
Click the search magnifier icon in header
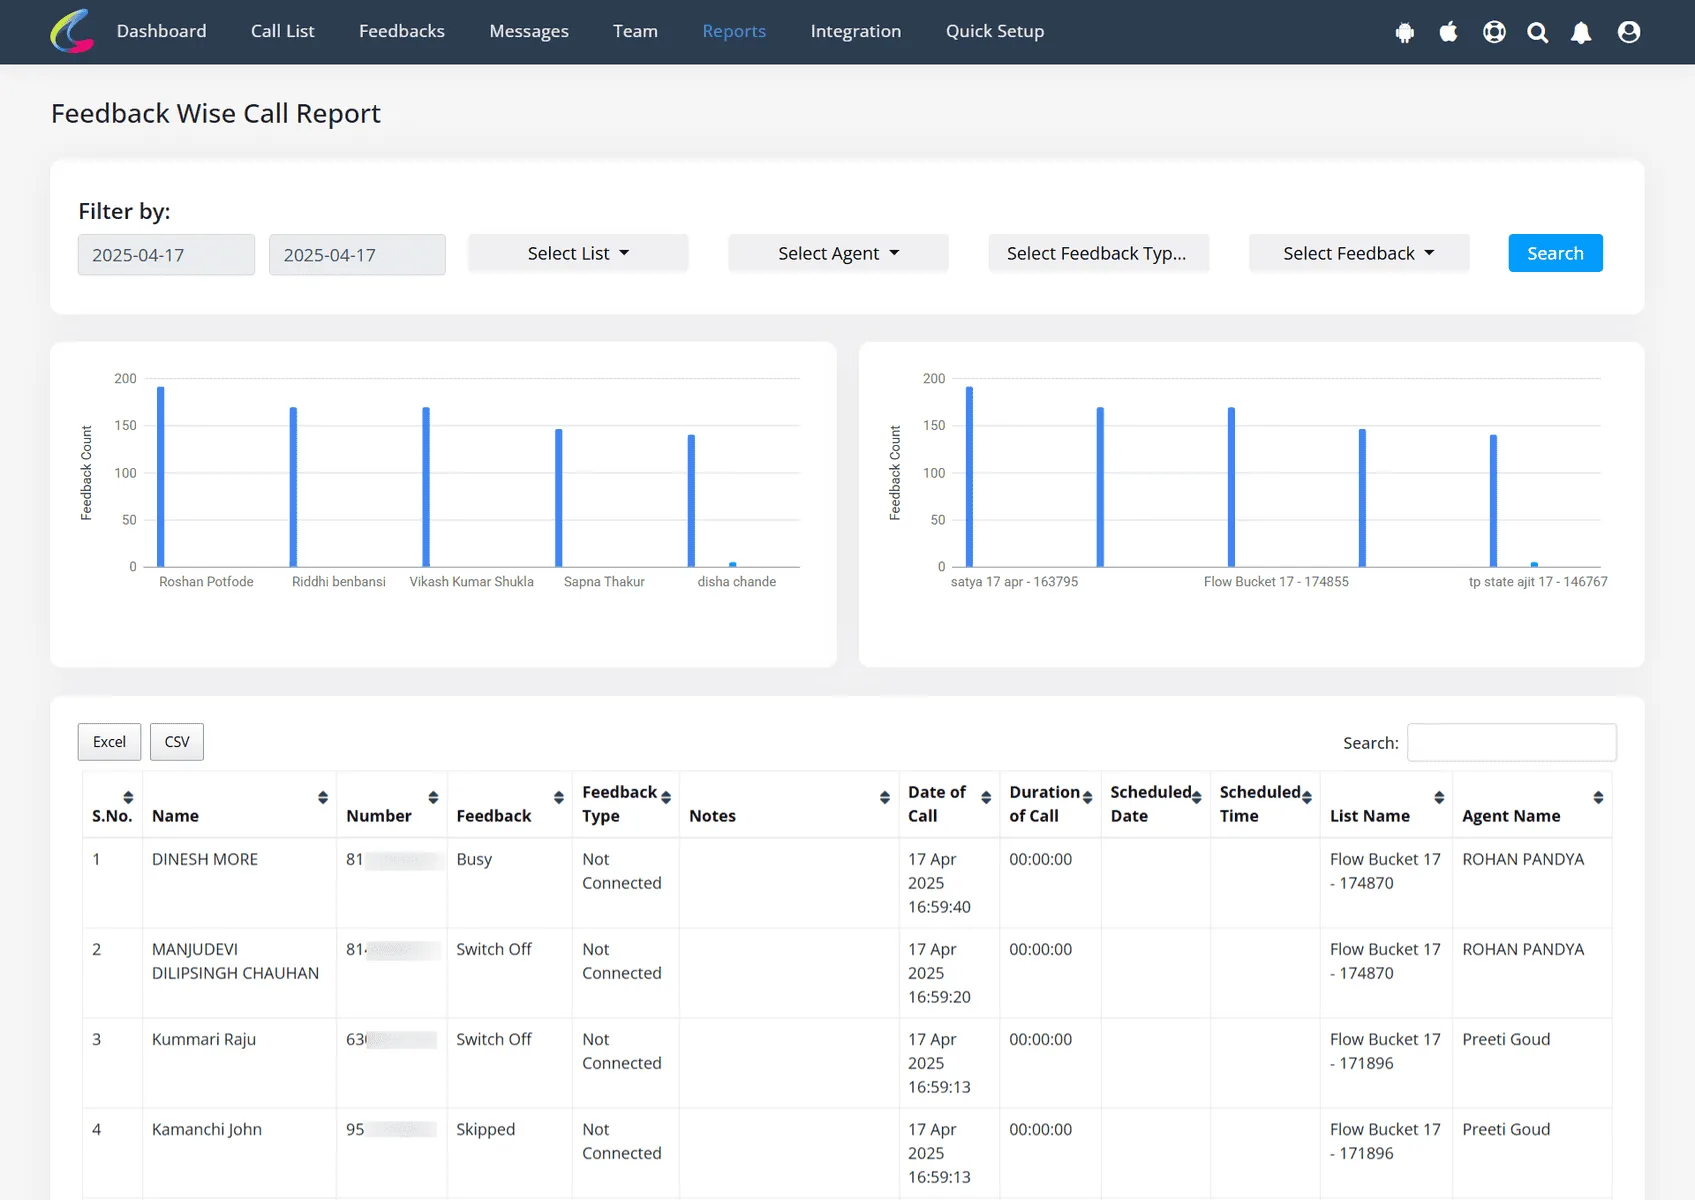point(1538,32)
